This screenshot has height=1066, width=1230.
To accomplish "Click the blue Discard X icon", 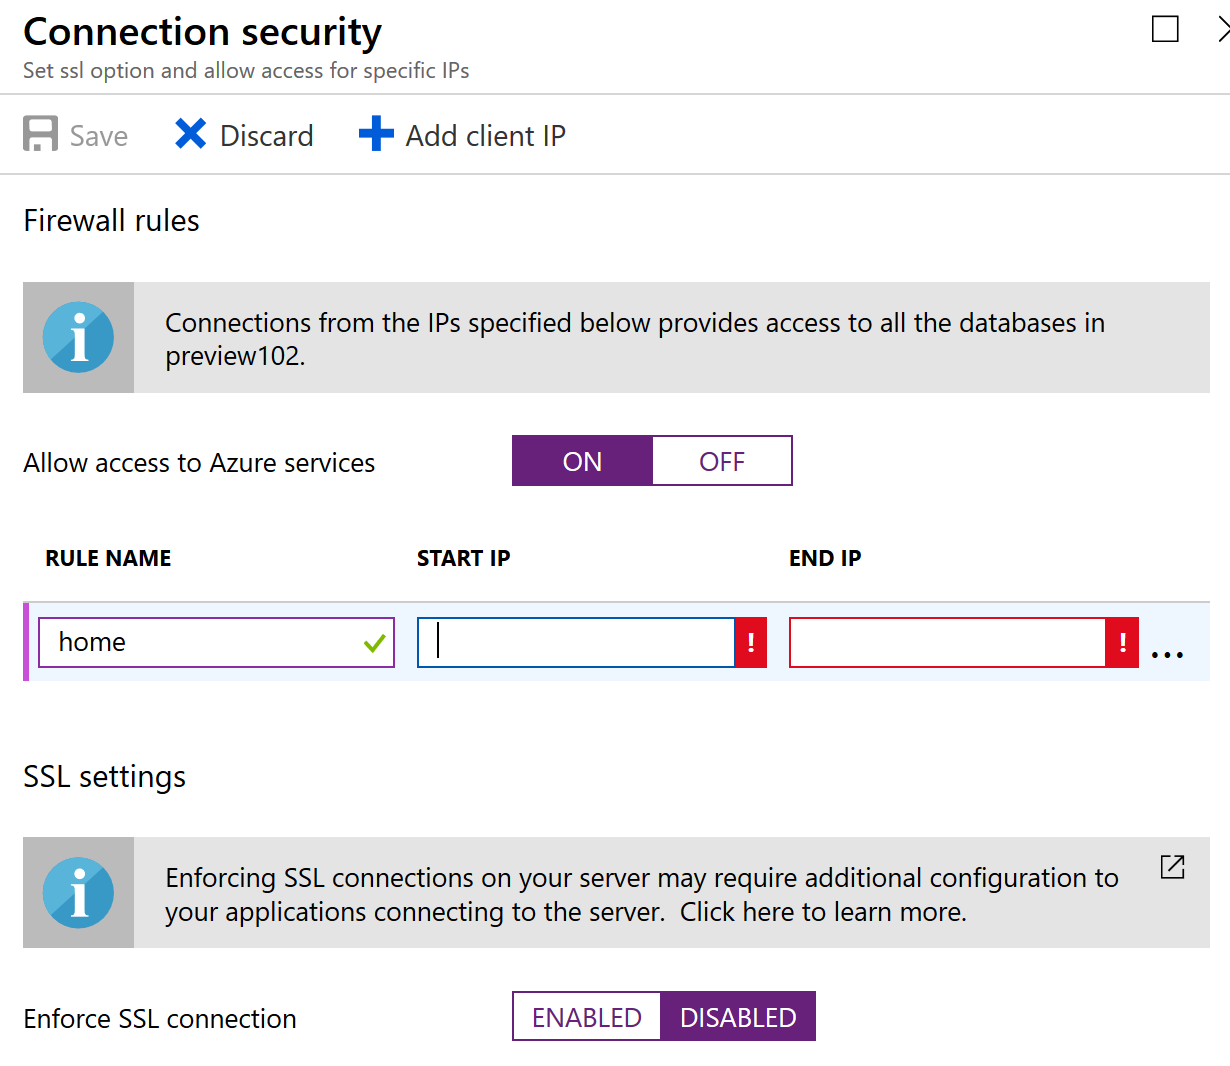I will click(190, 134).
